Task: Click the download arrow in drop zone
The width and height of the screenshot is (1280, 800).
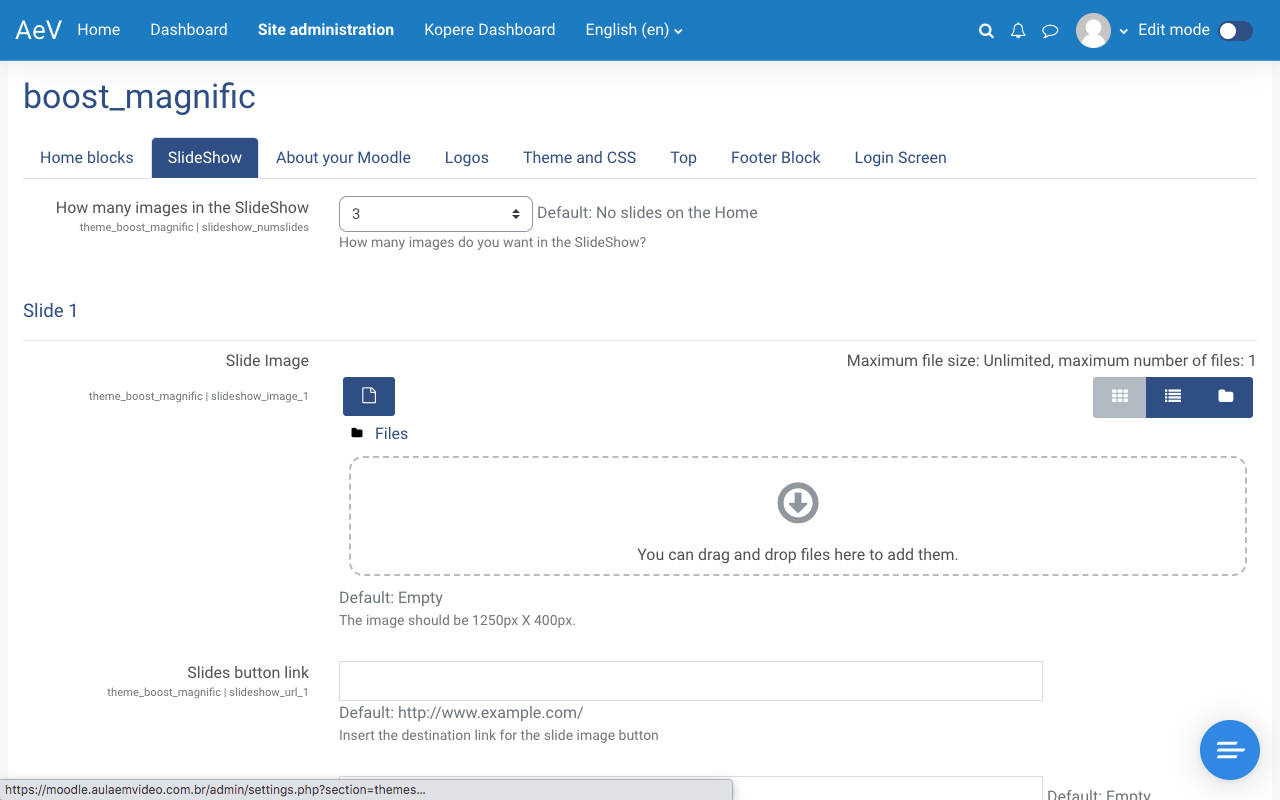Action: [798, 503]
